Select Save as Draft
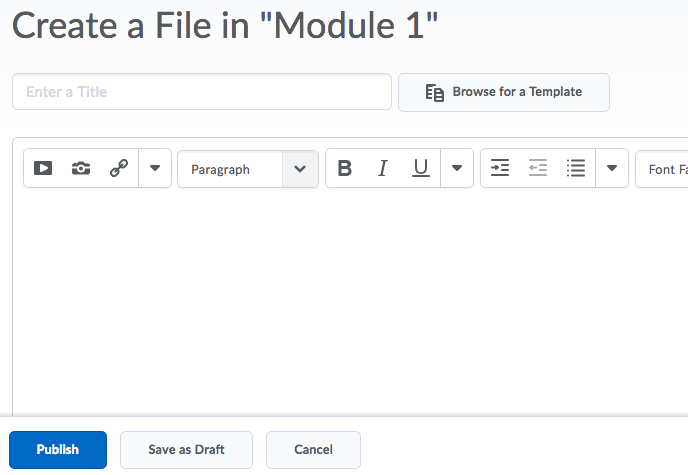688x475 pixels. tap(186, 450)
